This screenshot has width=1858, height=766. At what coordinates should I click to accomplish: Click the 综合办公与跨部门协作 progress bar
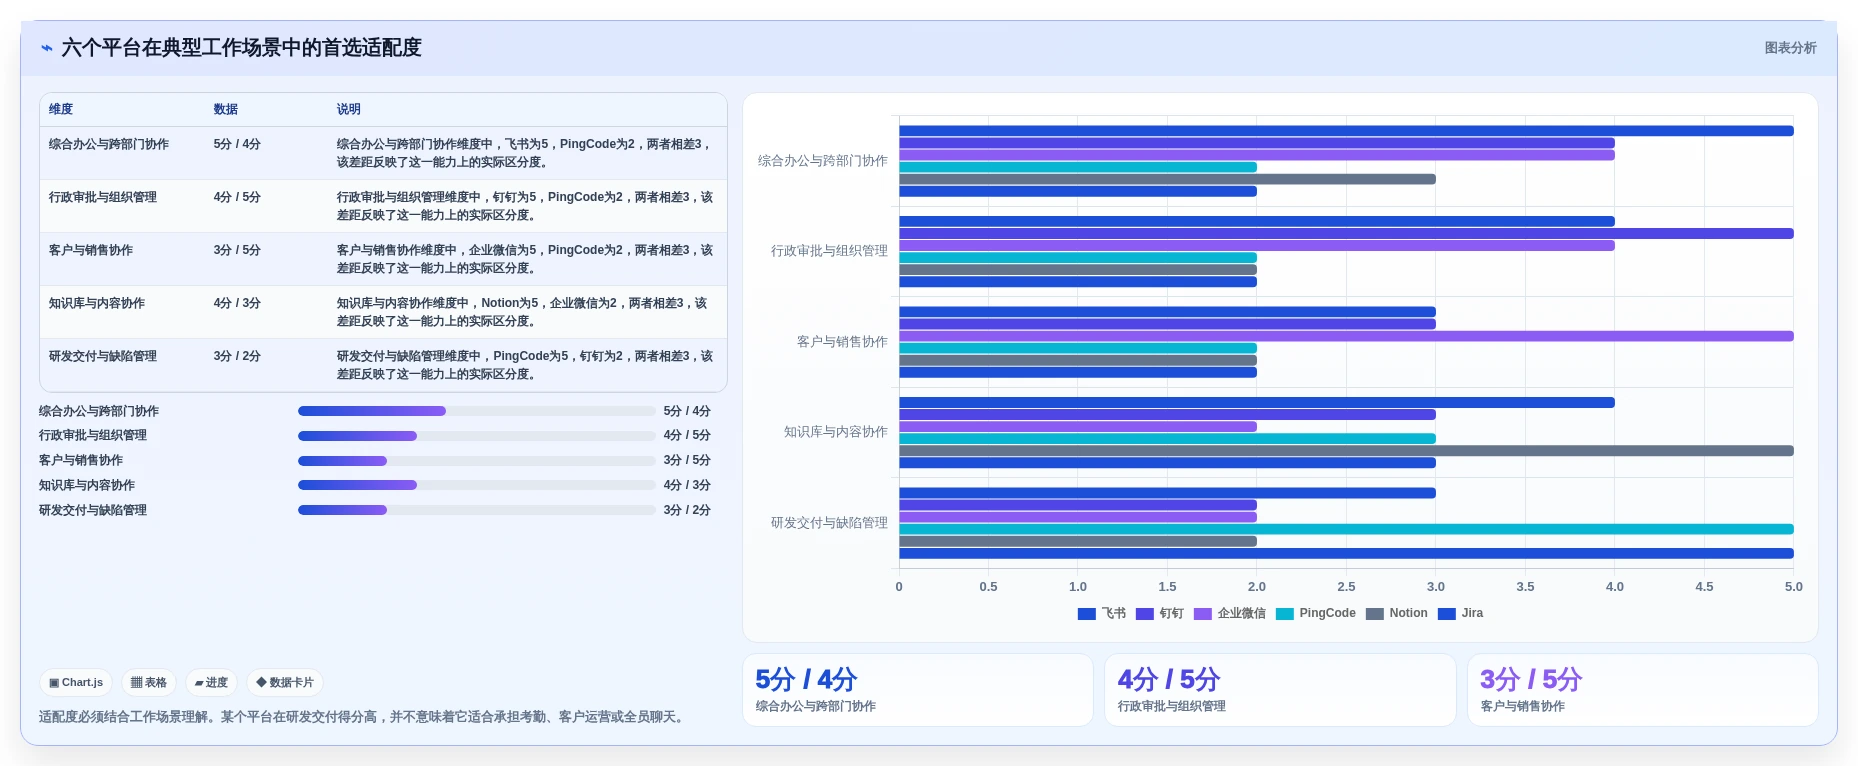point(476,411)
